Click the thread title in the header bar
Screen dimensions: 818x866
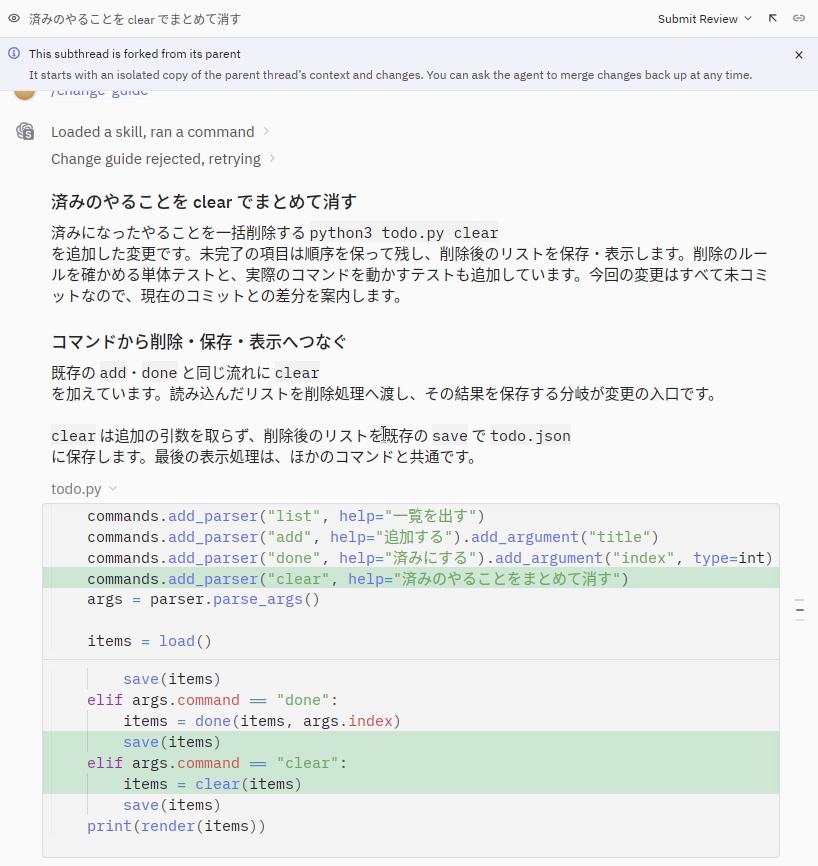click(135, 19)
